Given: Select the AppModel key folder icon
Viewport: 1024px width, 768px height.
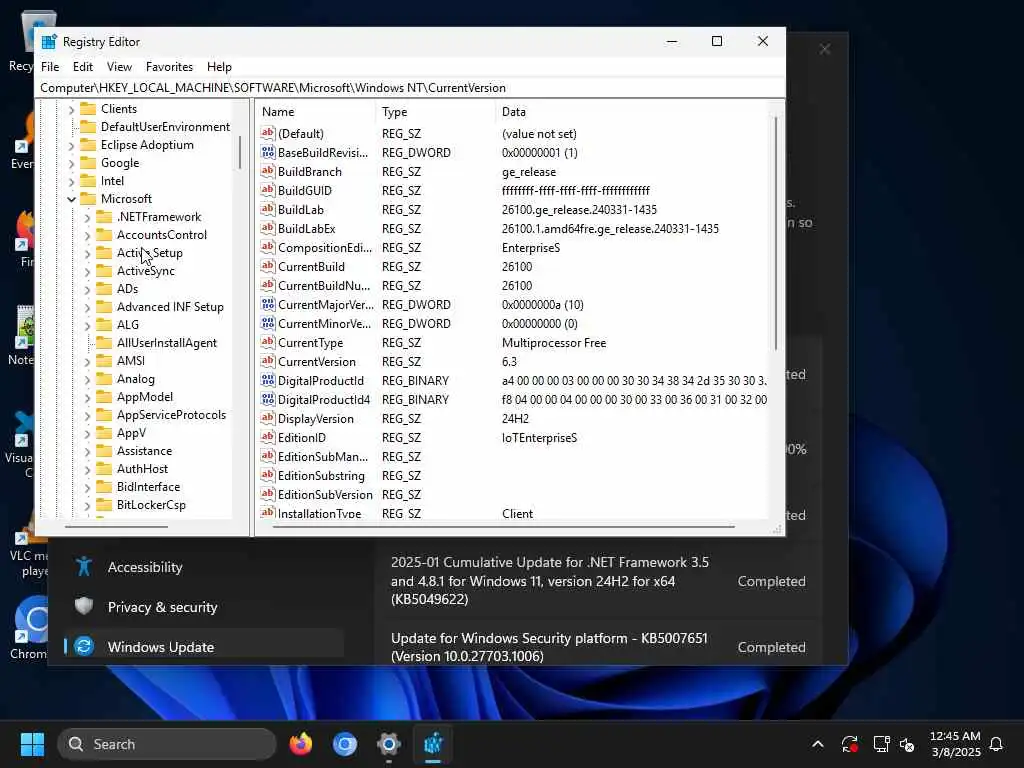Looking at the screenshot, I should click(x=104, y=396).
